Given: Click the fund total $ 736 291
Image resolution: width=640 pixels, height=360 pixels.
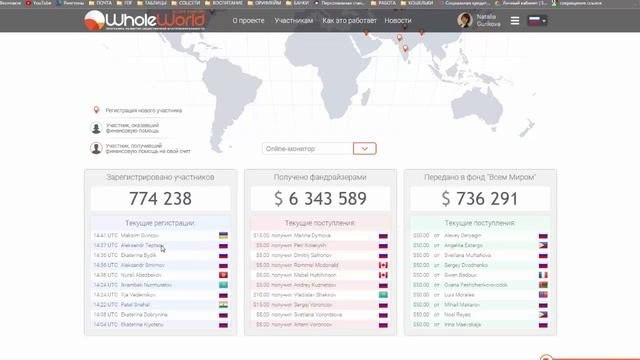Looking at the screenshot, I should (480, 199).
